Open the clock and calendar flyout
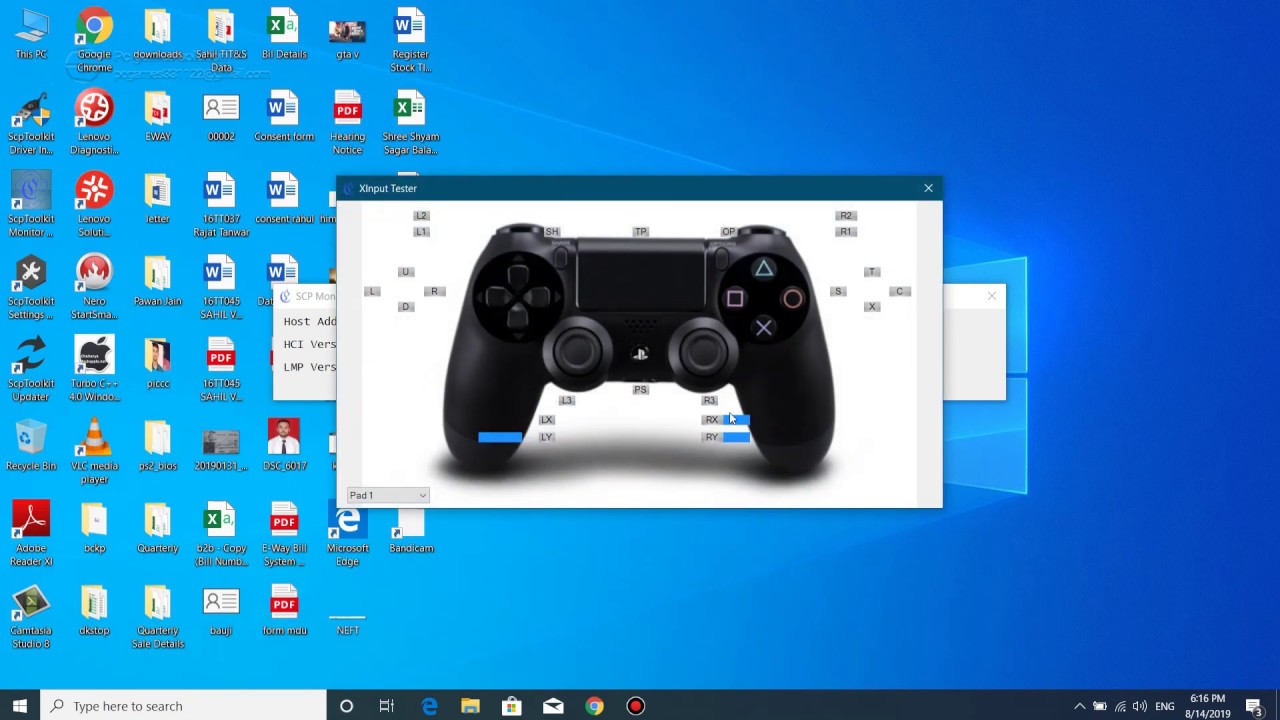Viewport: 1280px width, 720px height. click(1208, 706)
